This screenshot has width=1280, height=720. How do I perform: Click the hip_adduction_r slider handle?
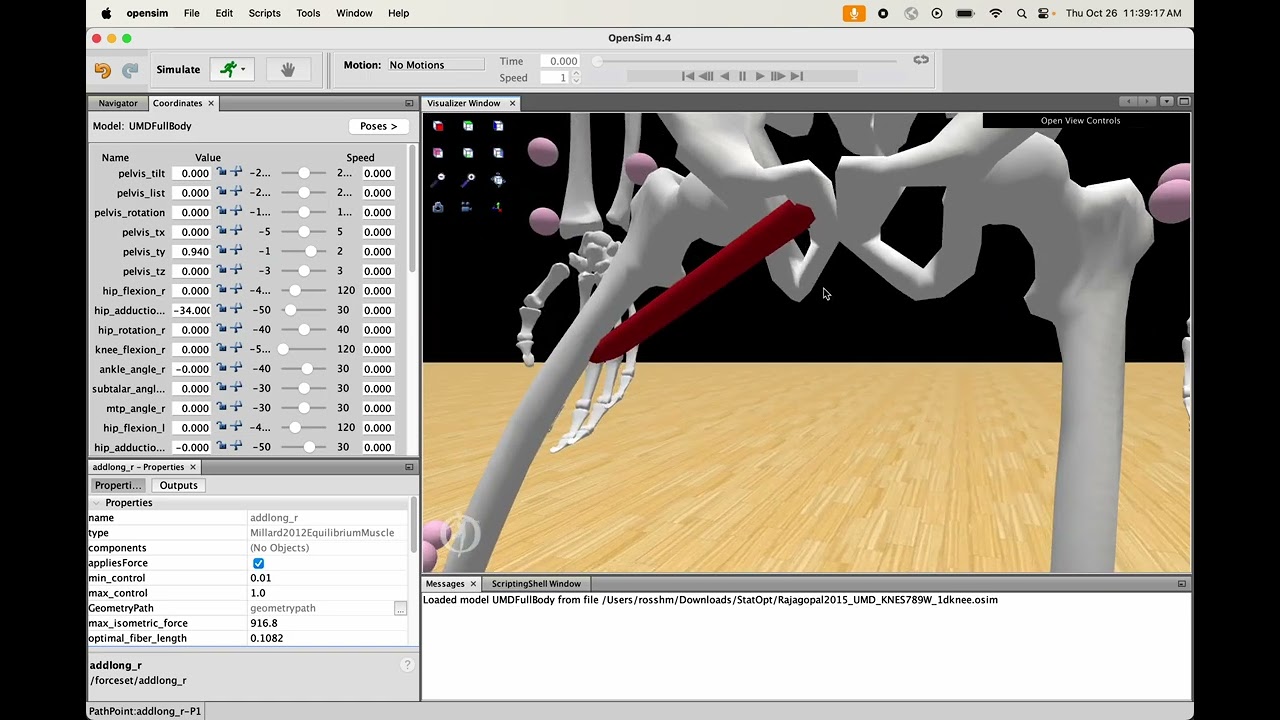point(290,310)
